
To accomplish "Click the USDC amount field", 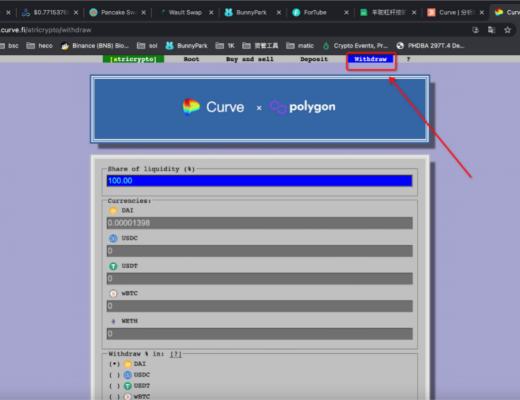I will (x=259, y=251).
